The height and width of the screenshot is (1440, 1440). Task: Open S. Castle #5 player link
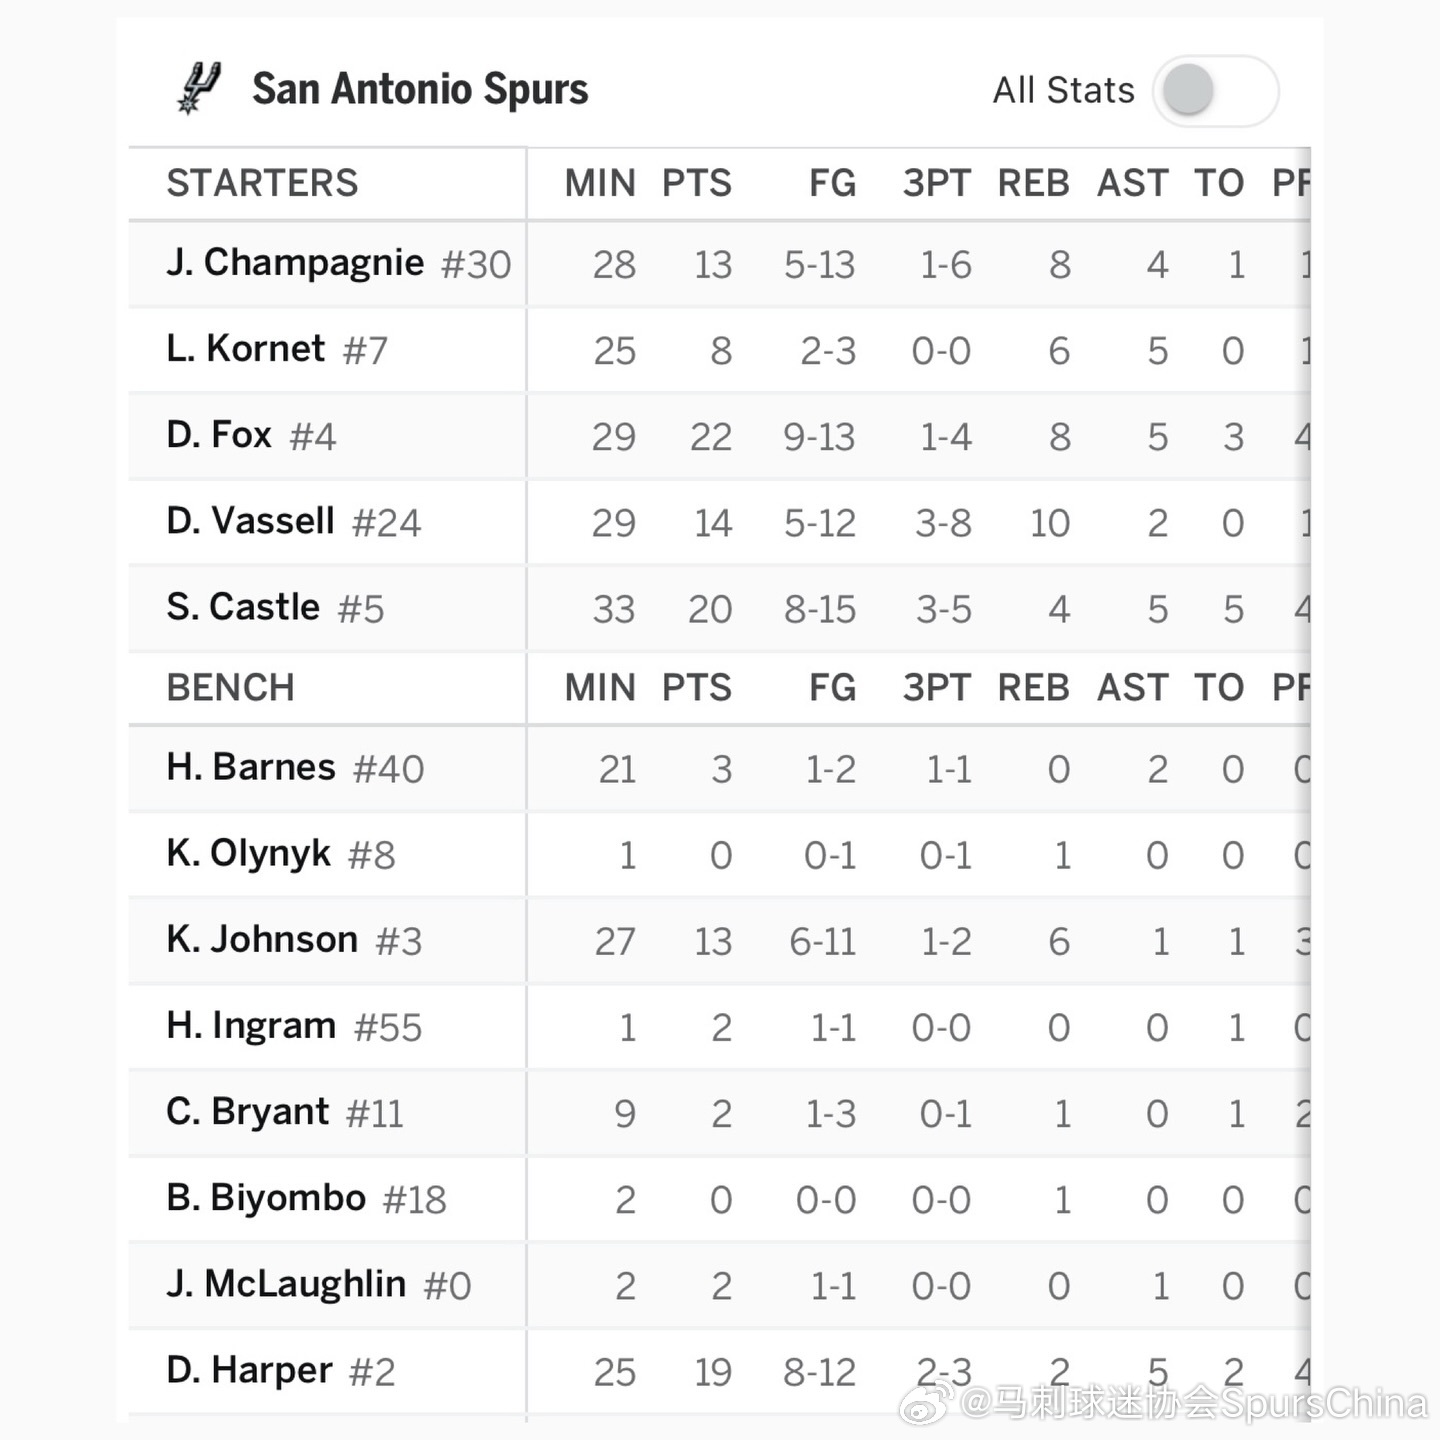pyautogui.click(x=275, y=607)
